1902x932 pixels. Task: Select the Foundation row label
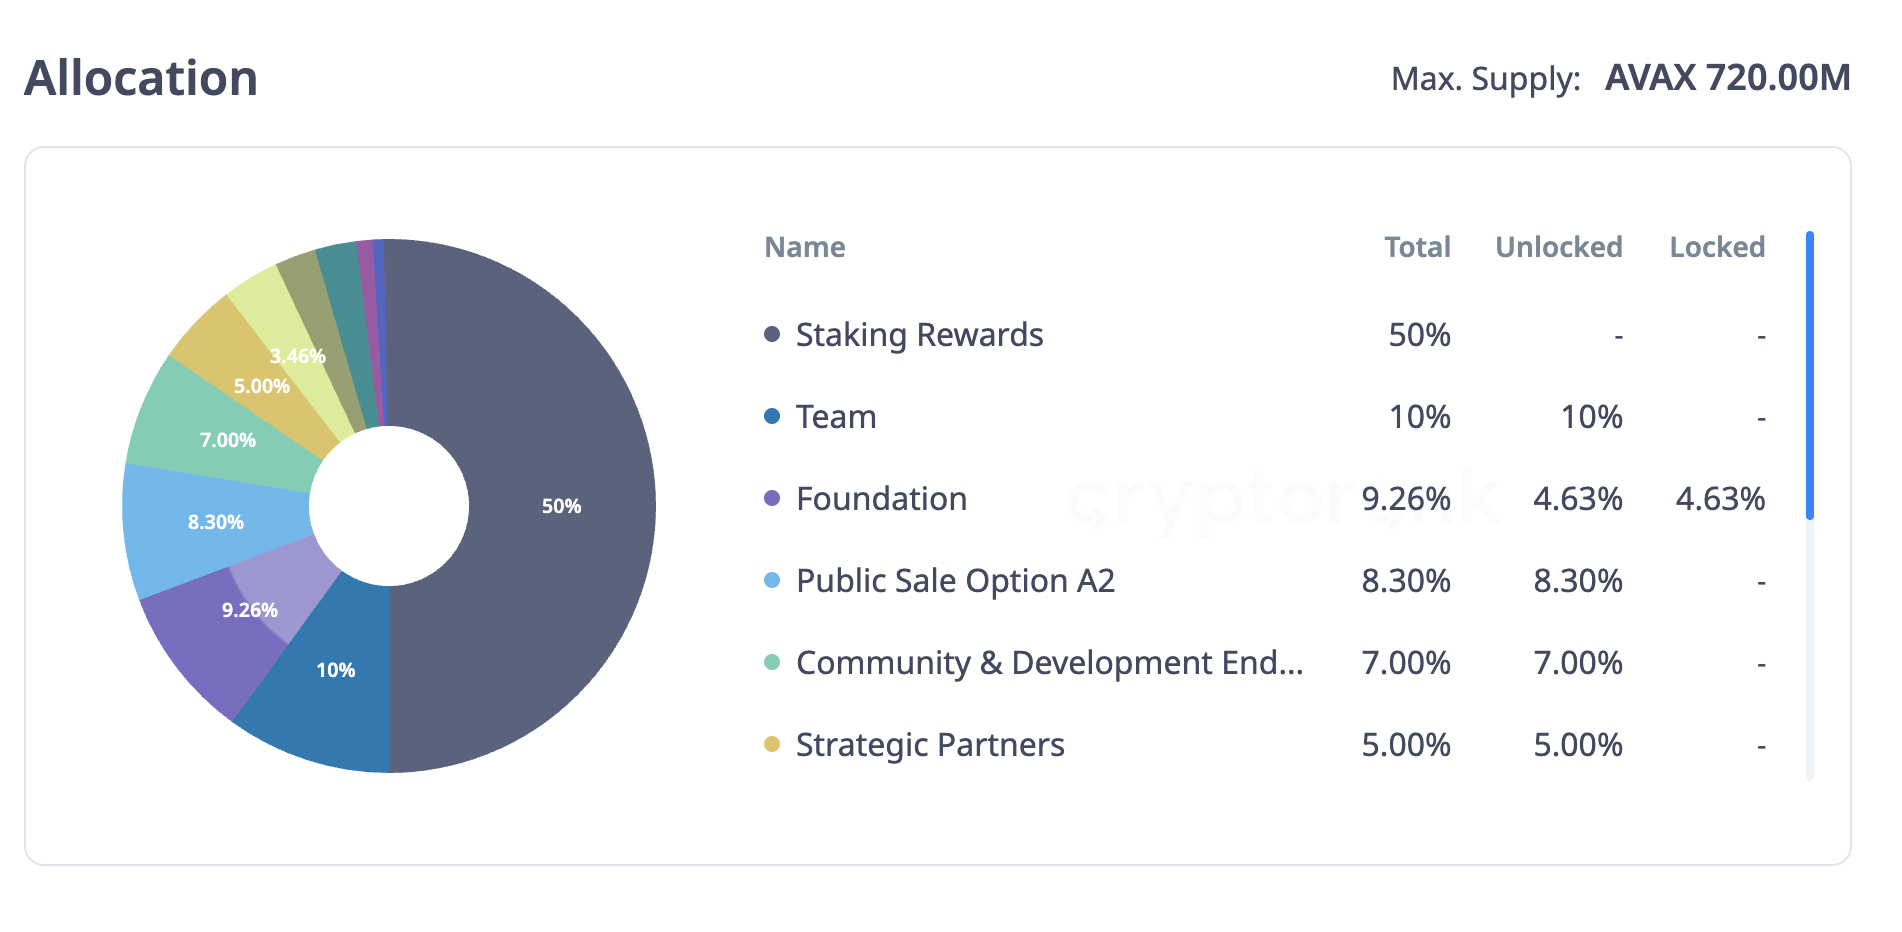[x=881, y=499]
